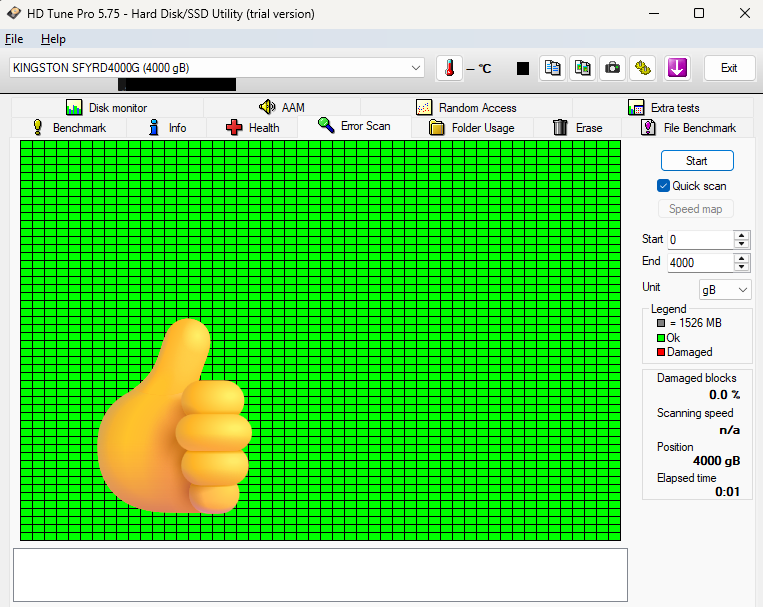The width and height of the screenshot is (763, 607).
Task: Open the Unit gB dropdown
Action: click(725, 289)
